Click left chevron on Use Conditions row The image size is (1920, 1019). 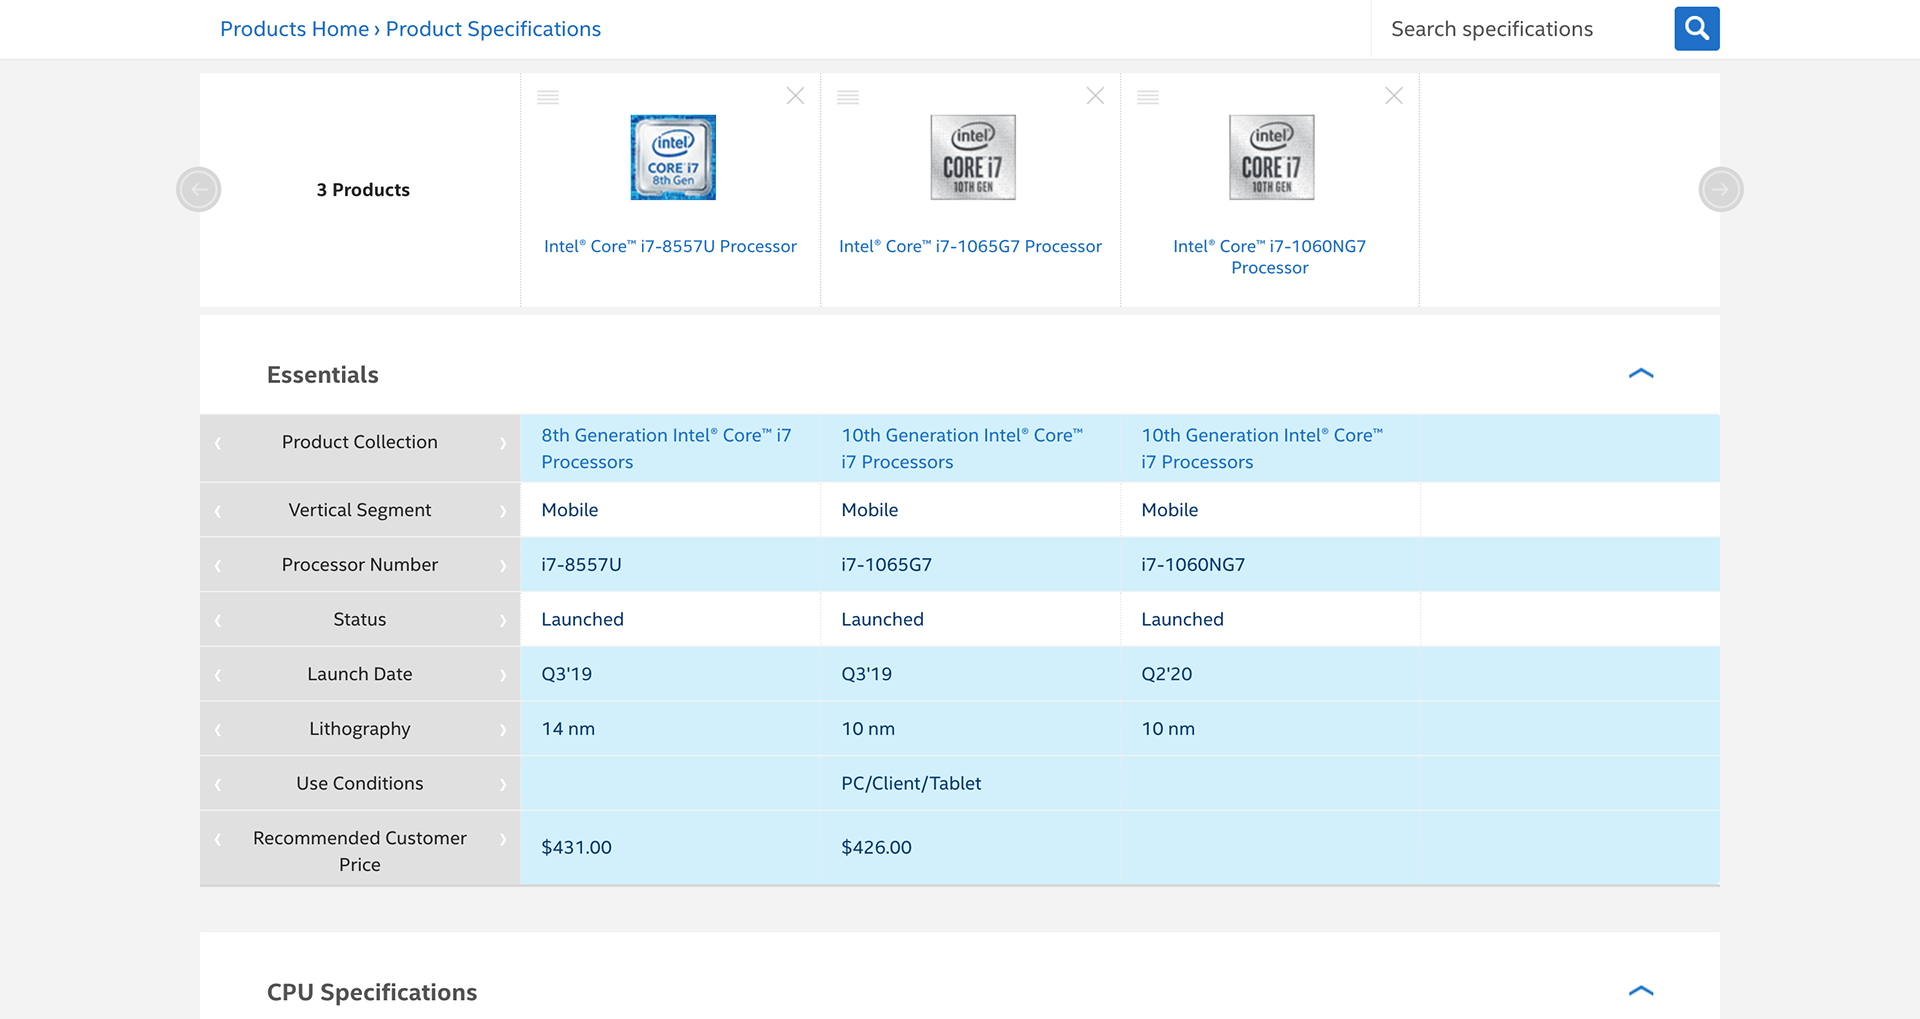pos(217,785)
